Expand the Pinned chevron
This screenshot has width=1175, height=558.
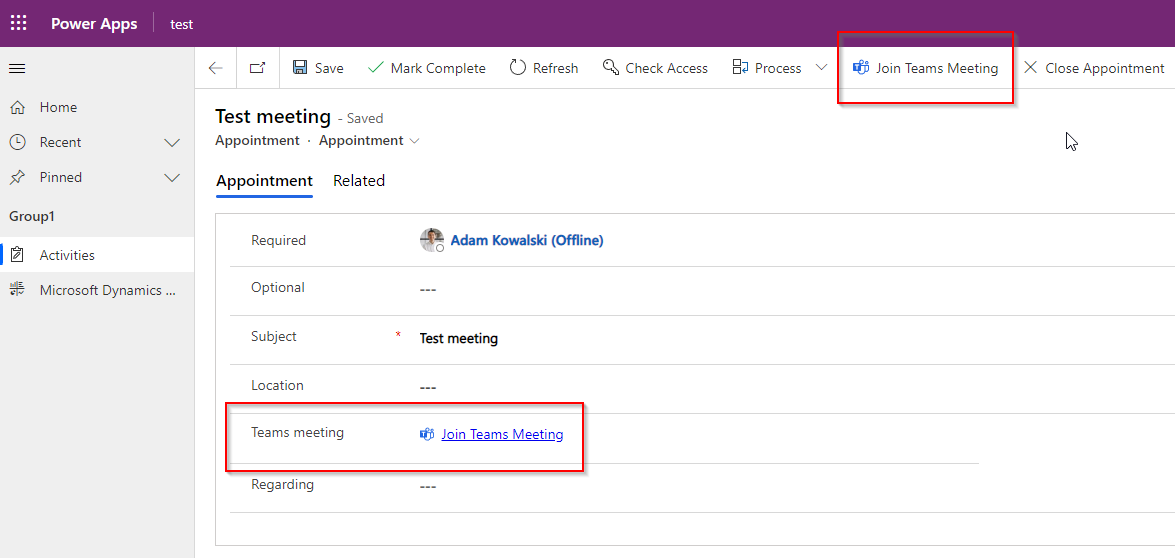(x=172, y=178)
